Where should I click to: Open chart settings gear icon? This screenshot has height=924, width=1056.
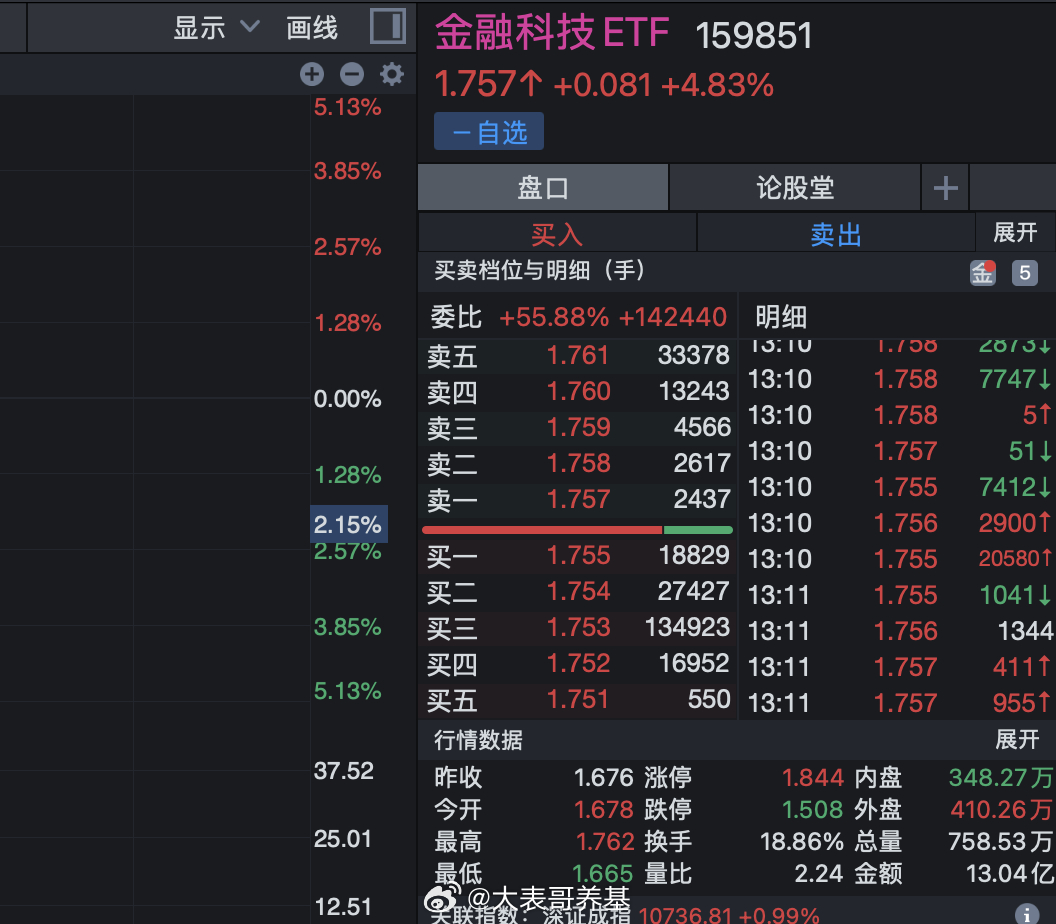point(391,74)
